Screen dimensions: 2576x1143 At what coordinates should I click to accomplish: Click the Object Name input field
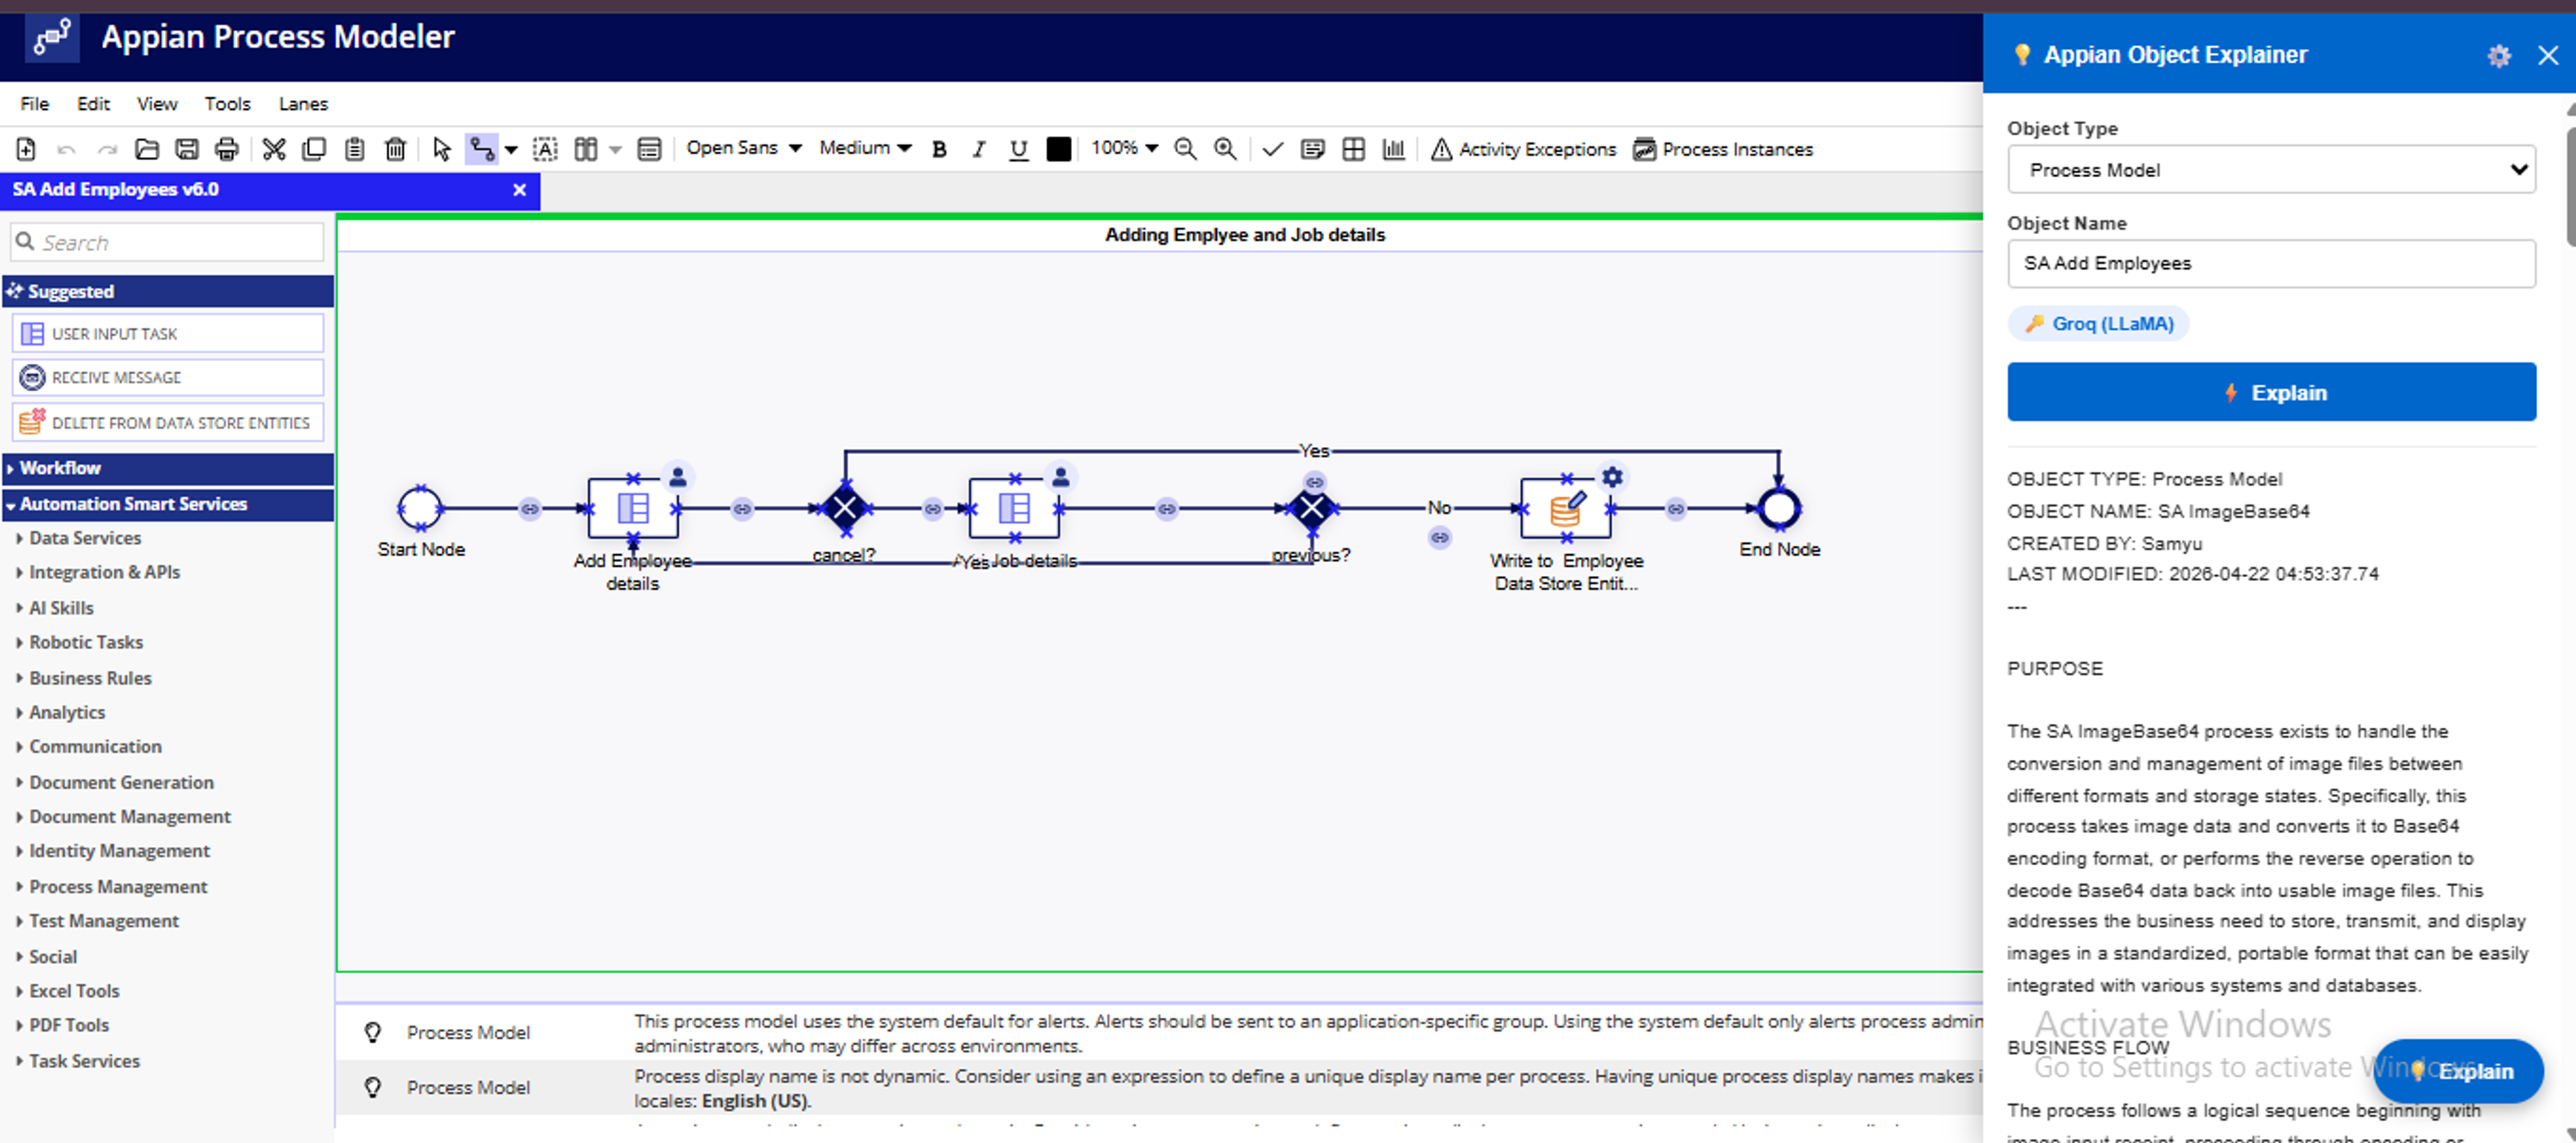point(2271,263)
